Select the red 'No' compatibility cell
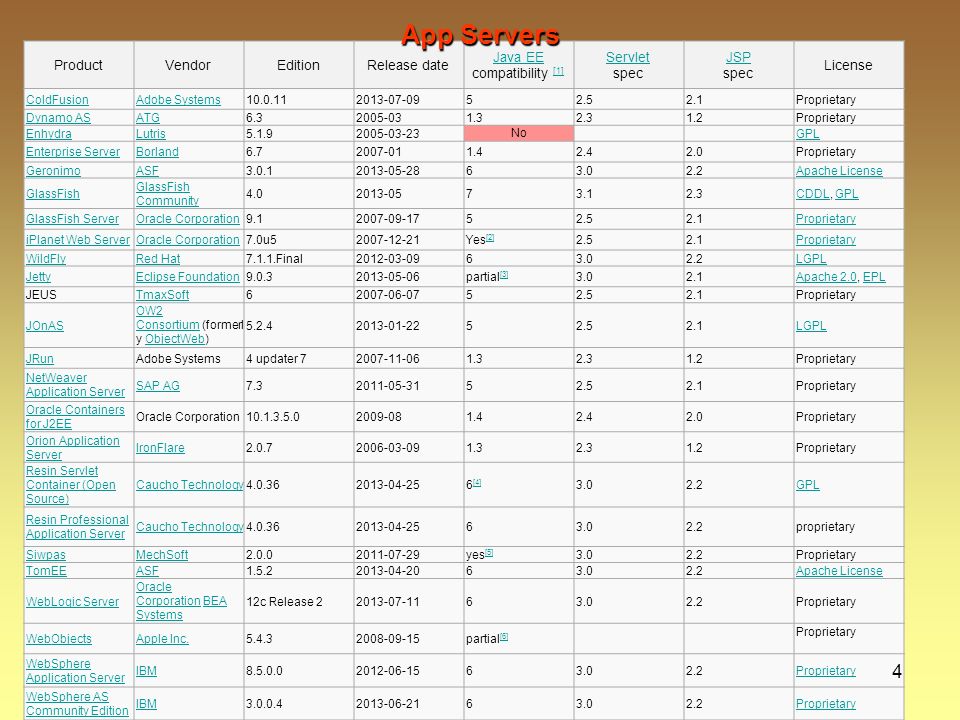960x720 pixels. [x=519, y=133]
